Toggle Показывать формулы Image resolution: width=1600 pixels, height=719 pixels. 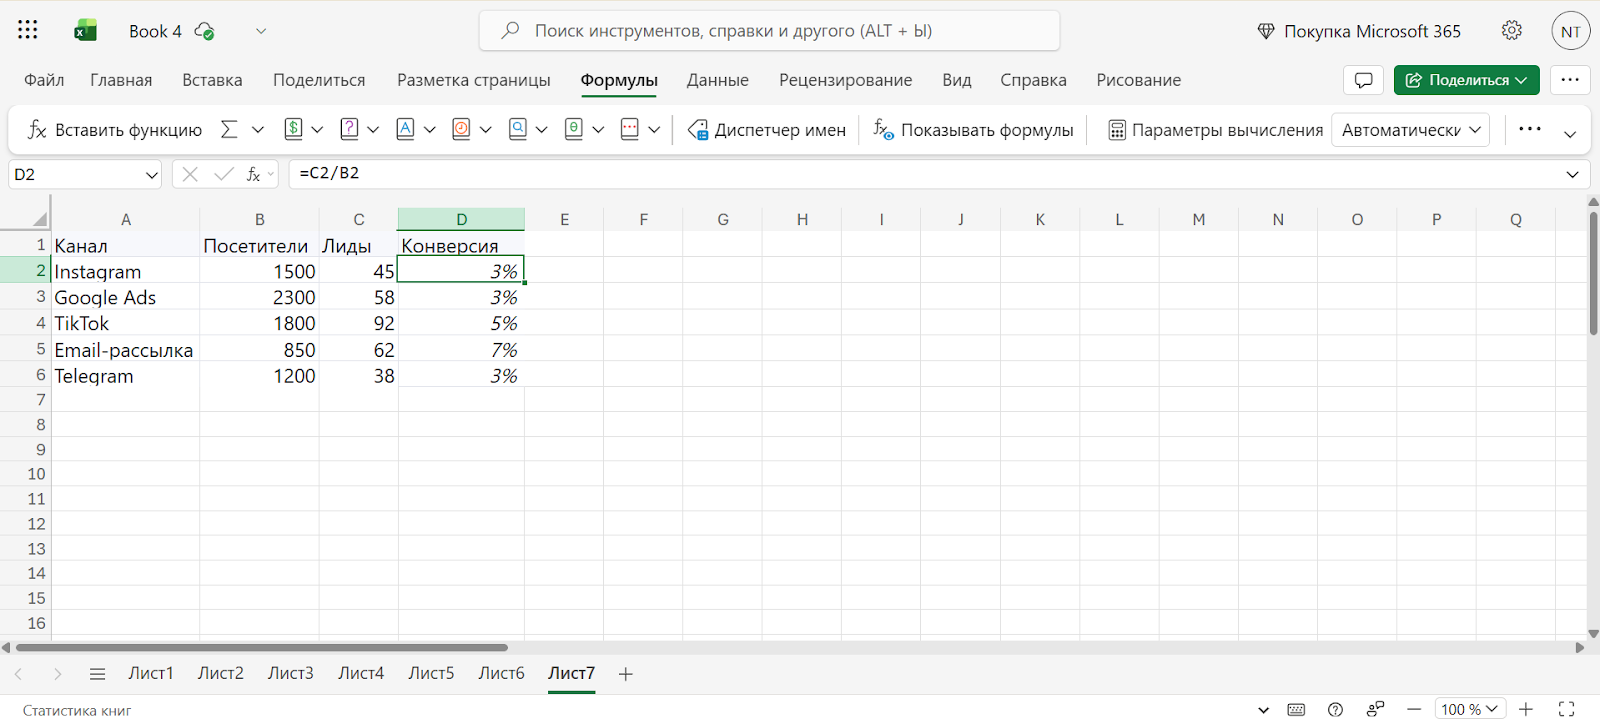(973, 130)
